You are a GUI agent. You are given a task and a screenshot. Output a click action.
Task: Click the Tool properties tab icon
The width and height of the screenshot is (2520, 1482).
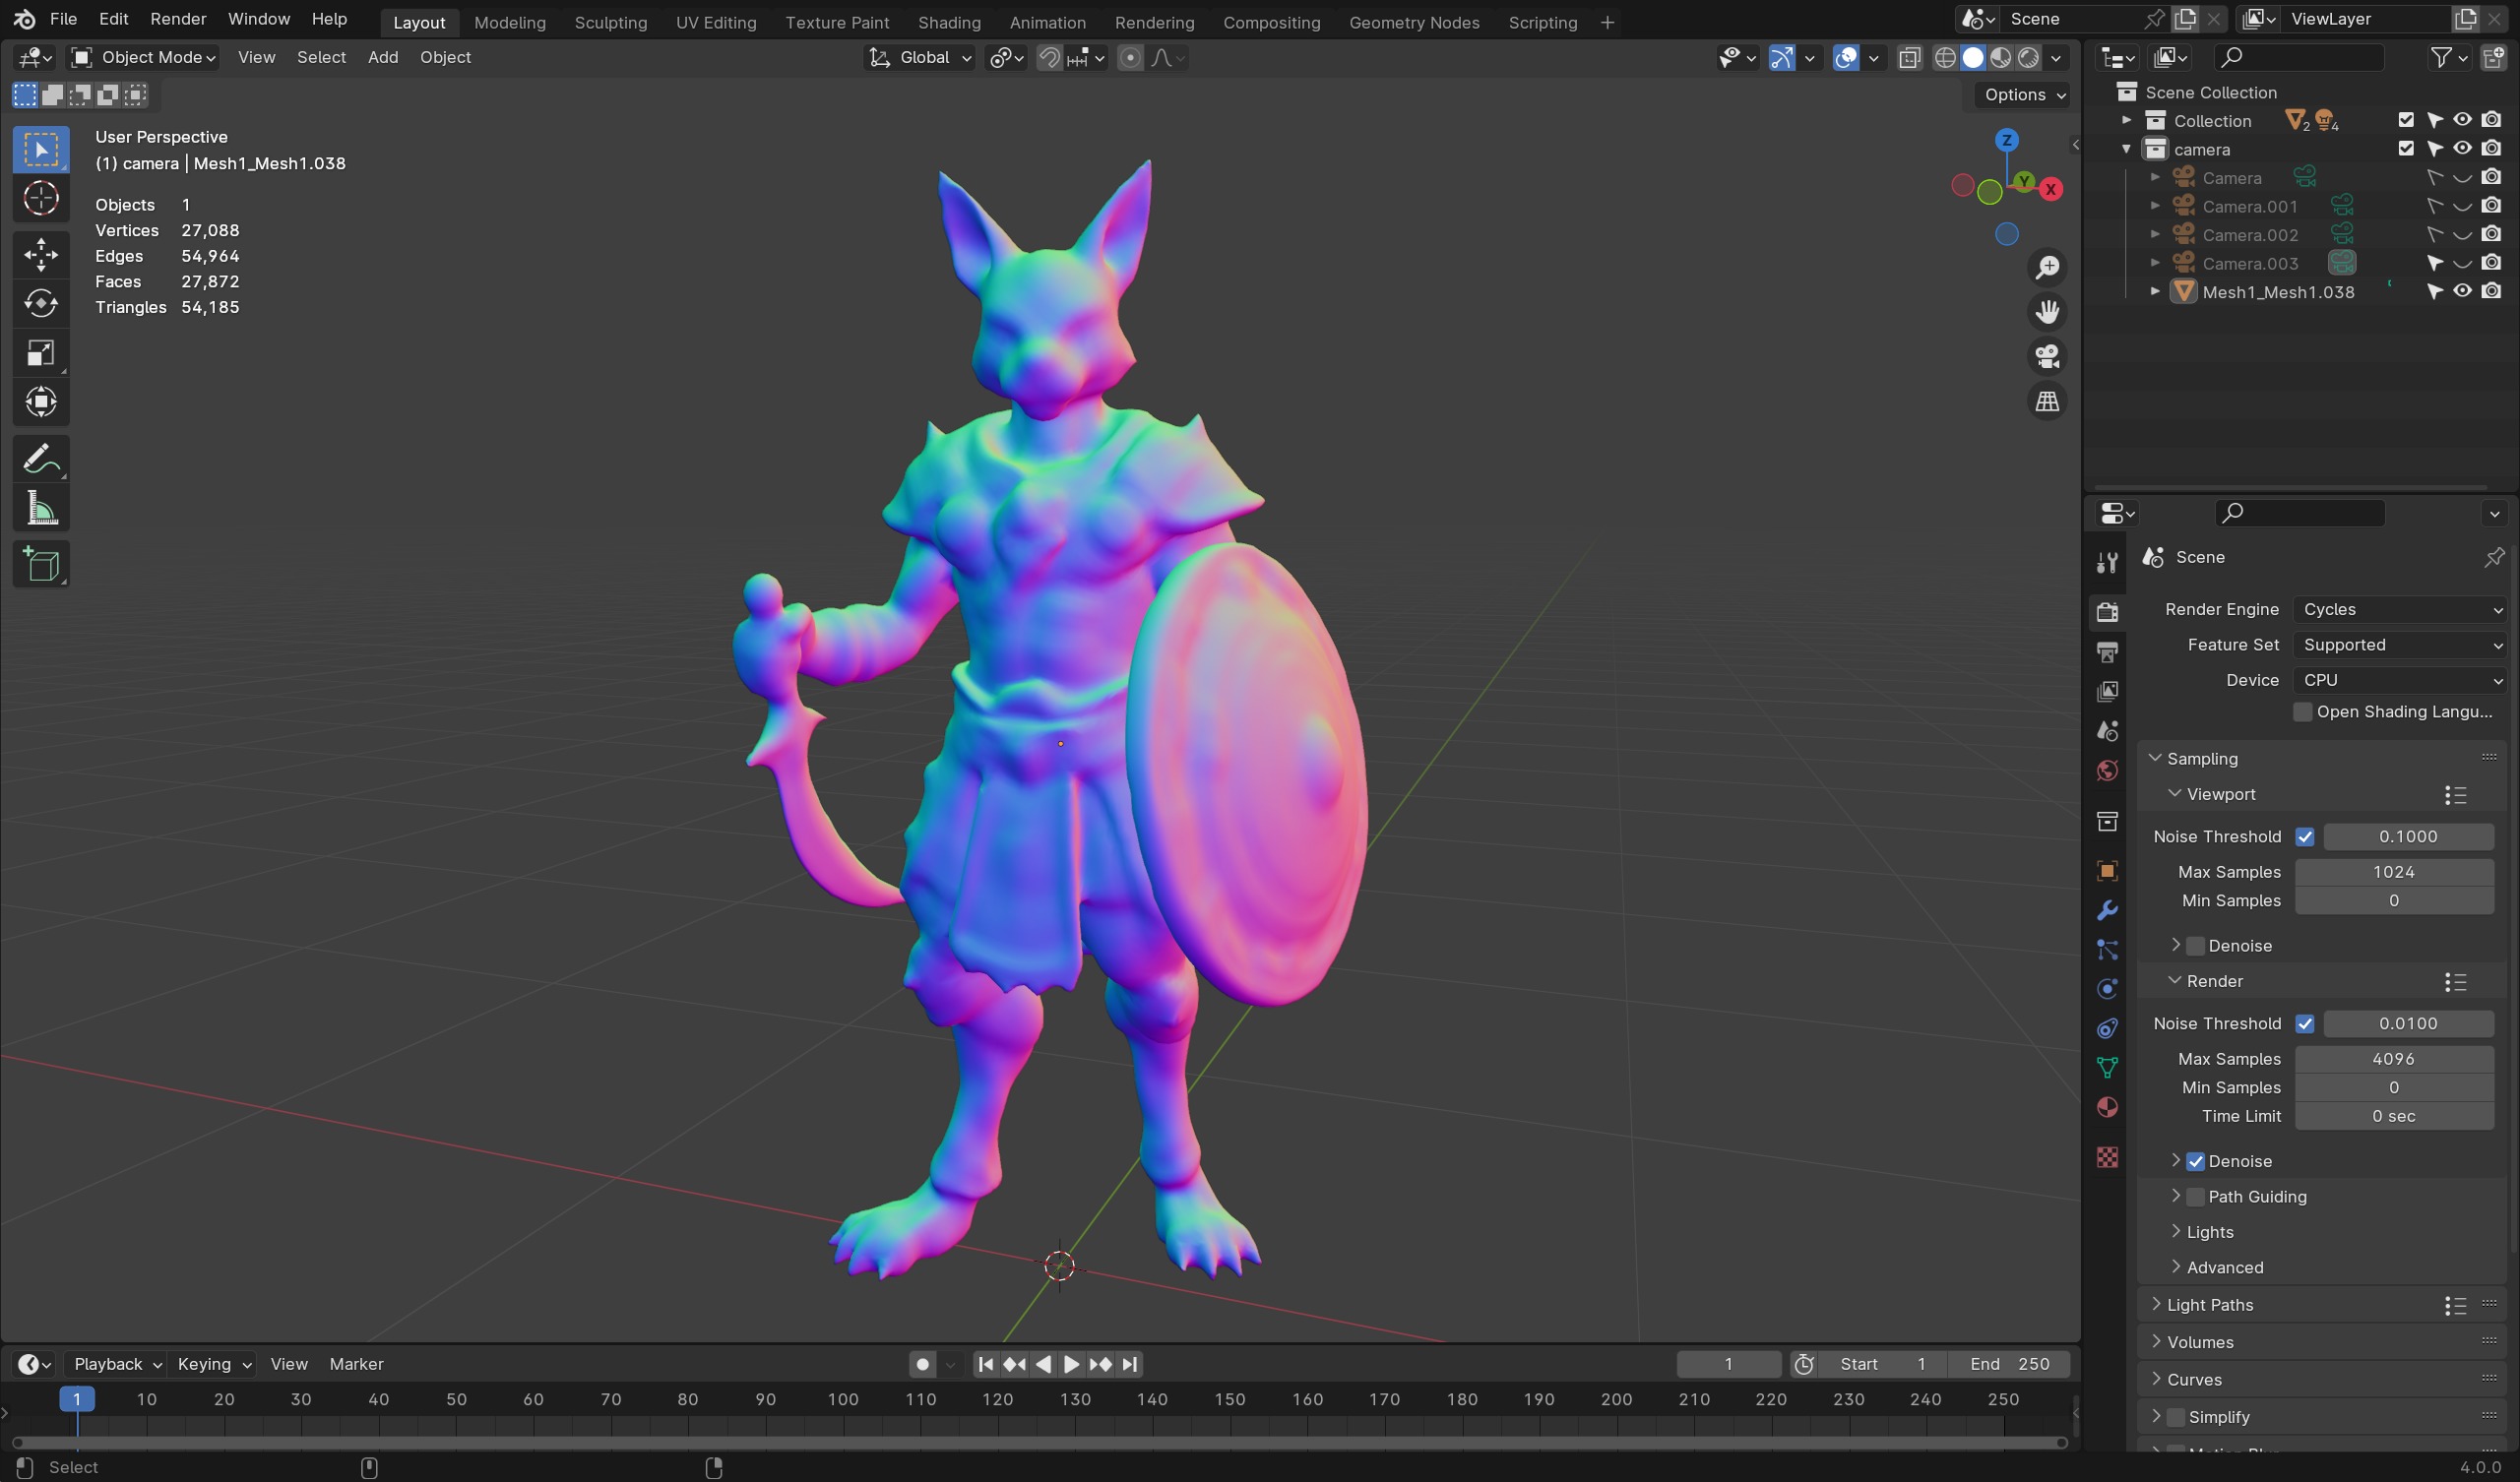tap(2107, 563)
